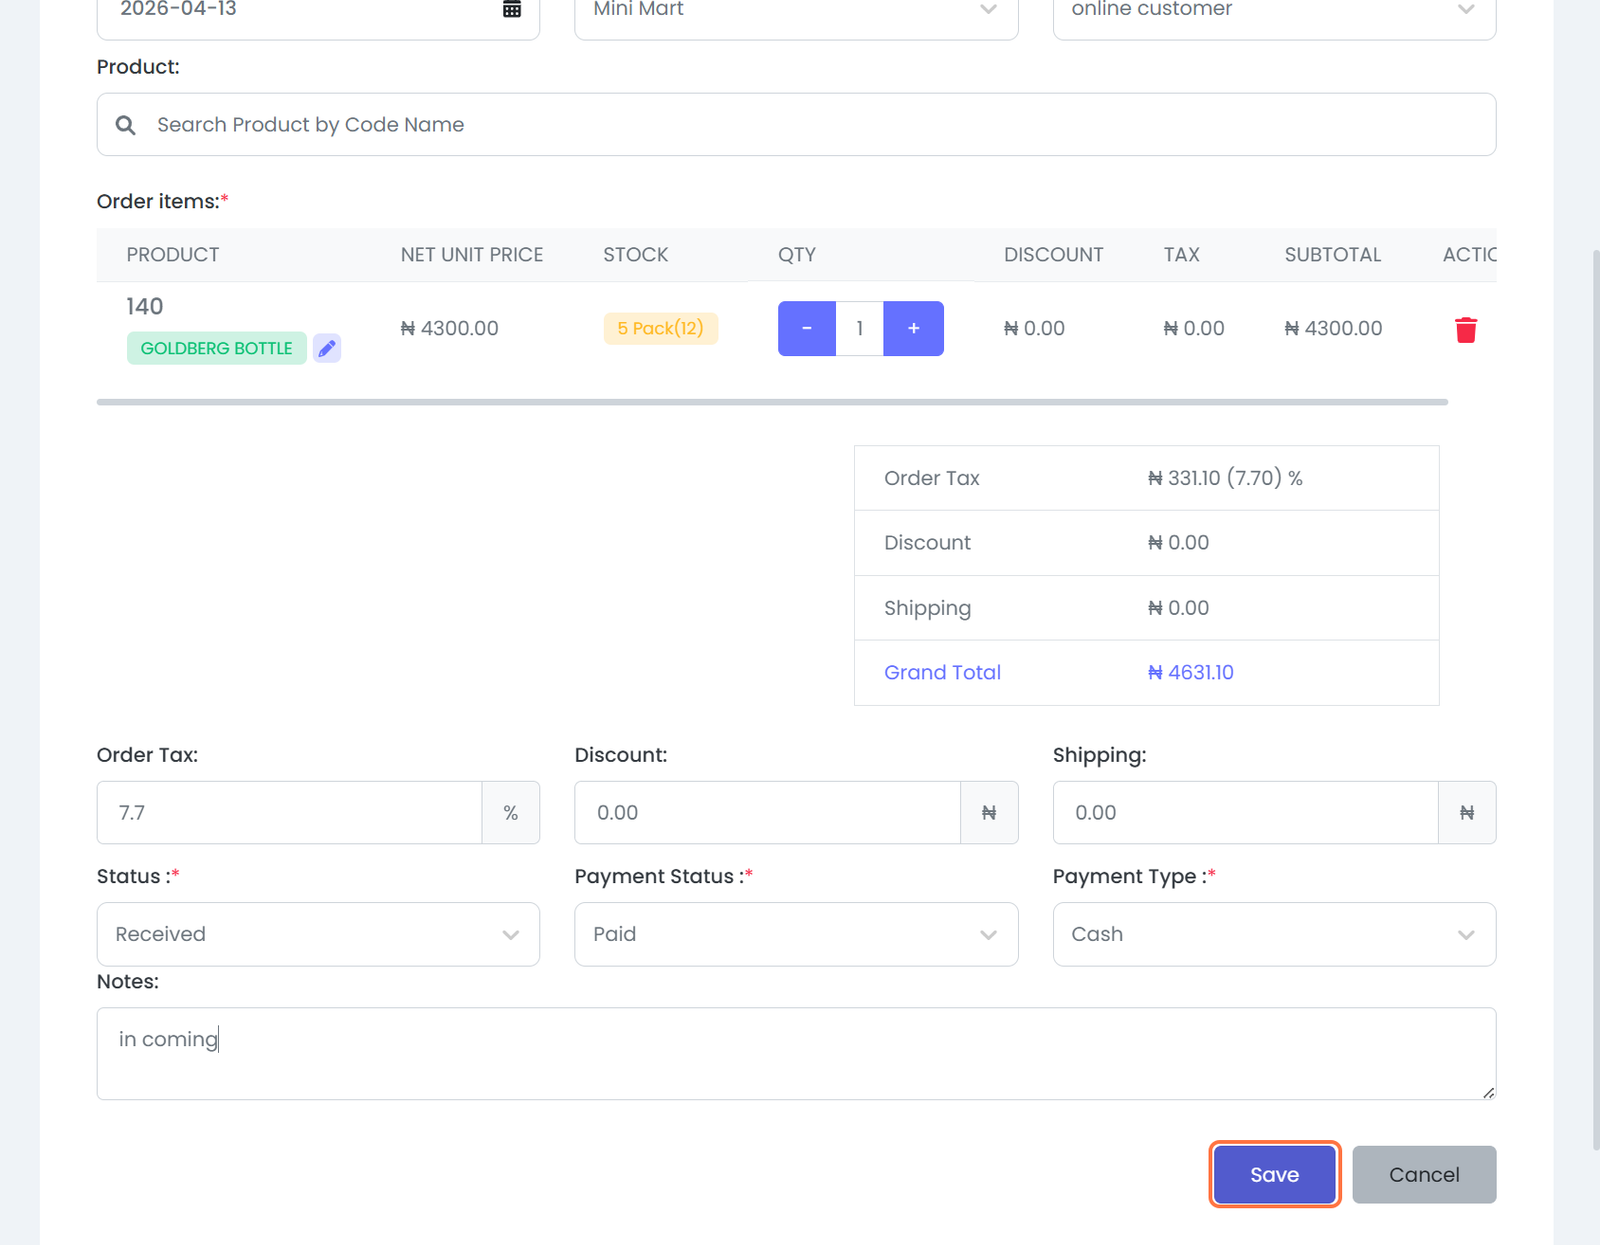Viewport: 1600px width, 1245px height.
Task: Cancel the order form
Action: (1423, 1174)
